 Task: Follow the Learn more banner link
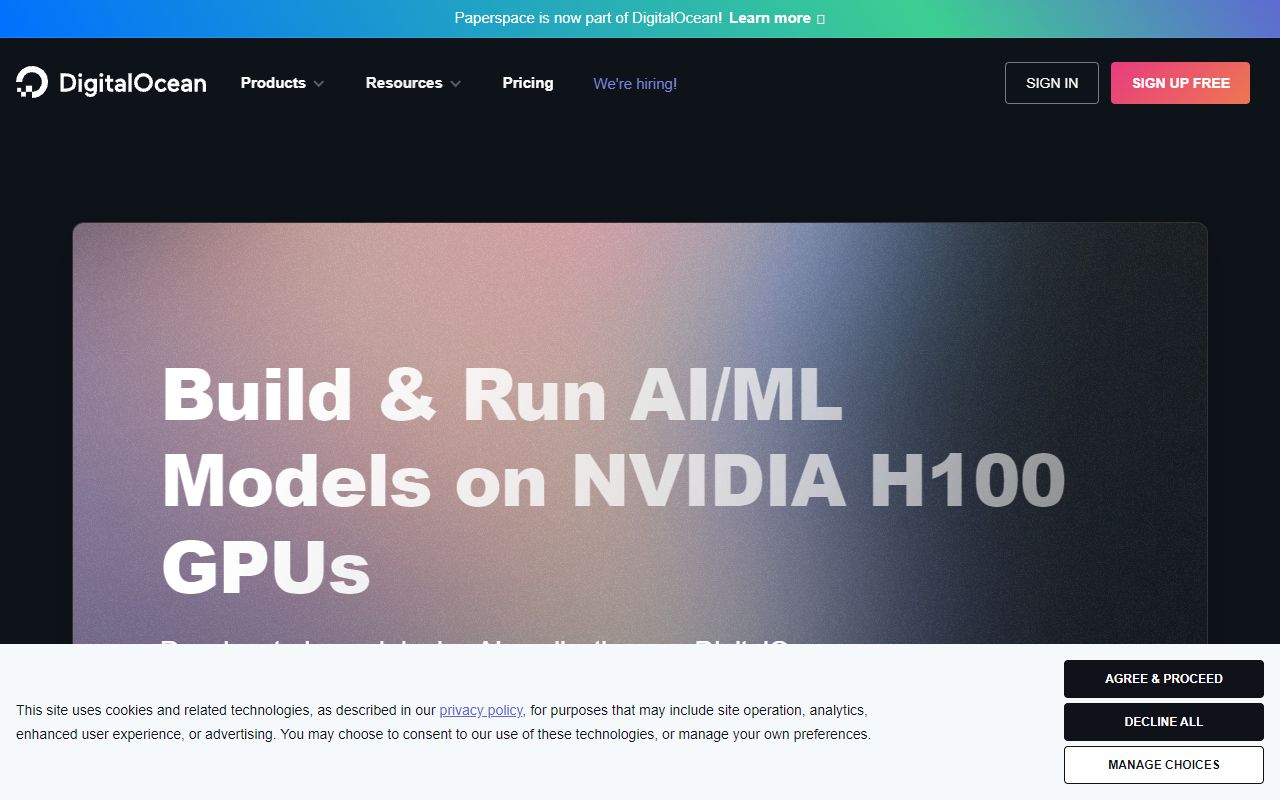click(769, 18)
